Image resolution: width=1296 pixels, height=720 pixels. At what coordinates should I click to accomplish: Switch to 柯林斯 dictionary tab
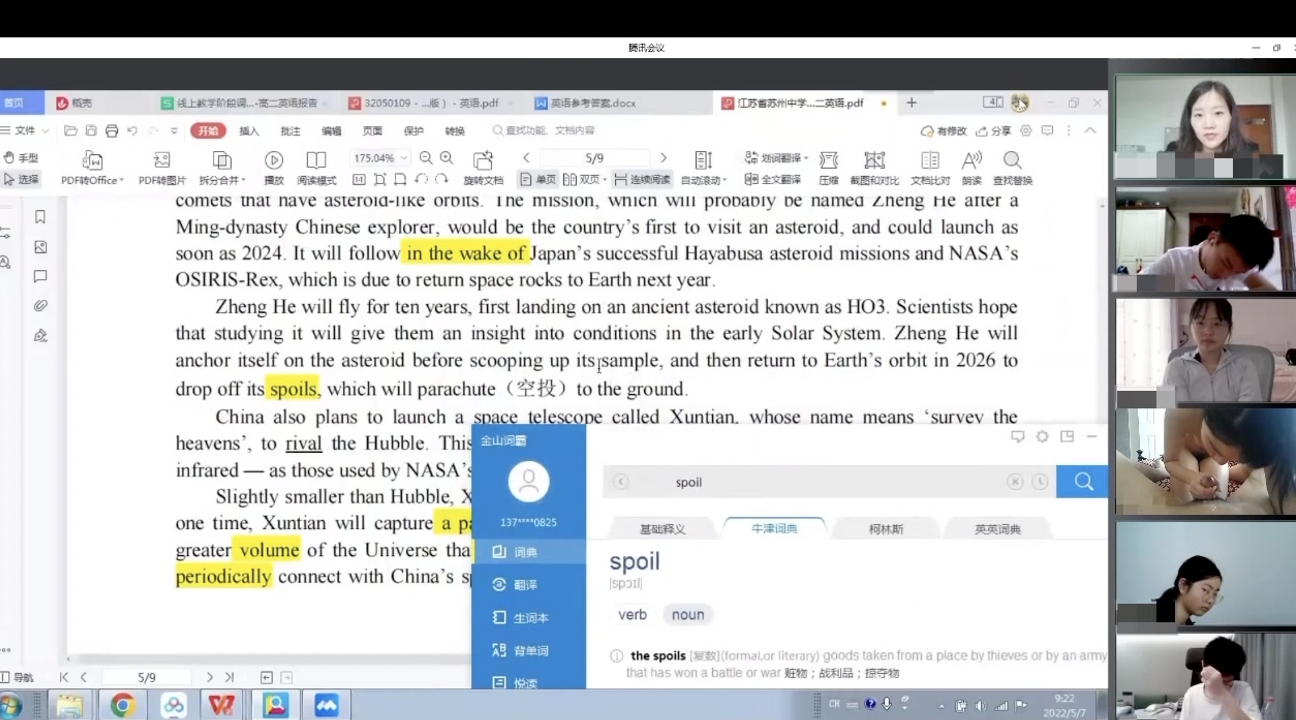[886, 529]
